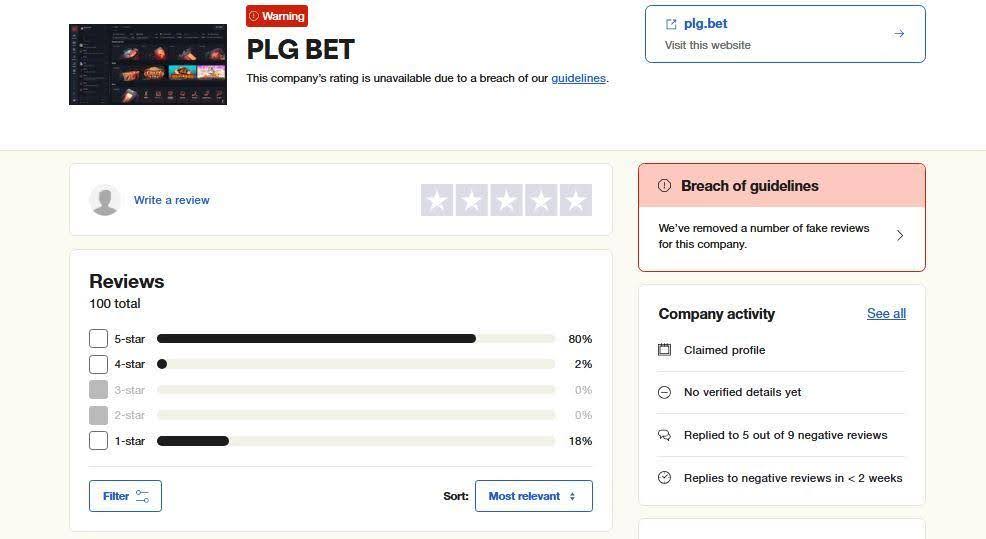
Task: Click the No verified details minus-circle icon
Action: coord(664,392)
